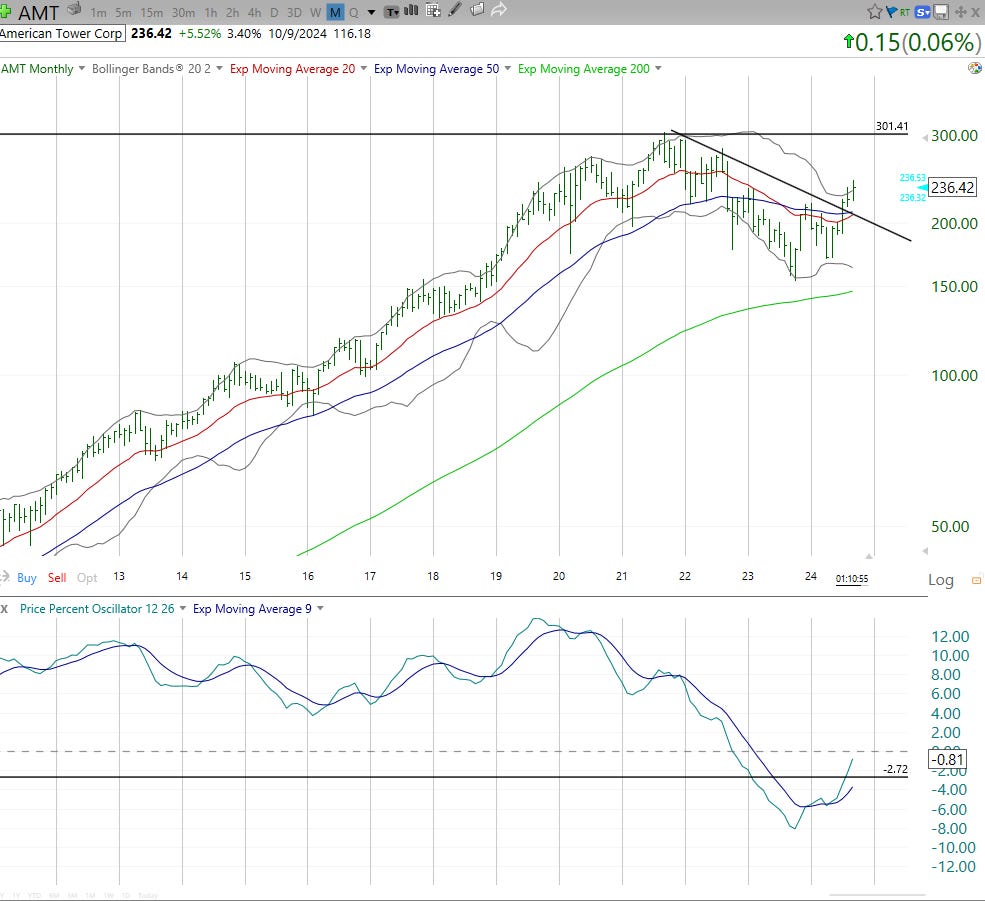Expand Exp Moving Average 20 dropdown
985x901 pixels.
[x=363, y=68]
